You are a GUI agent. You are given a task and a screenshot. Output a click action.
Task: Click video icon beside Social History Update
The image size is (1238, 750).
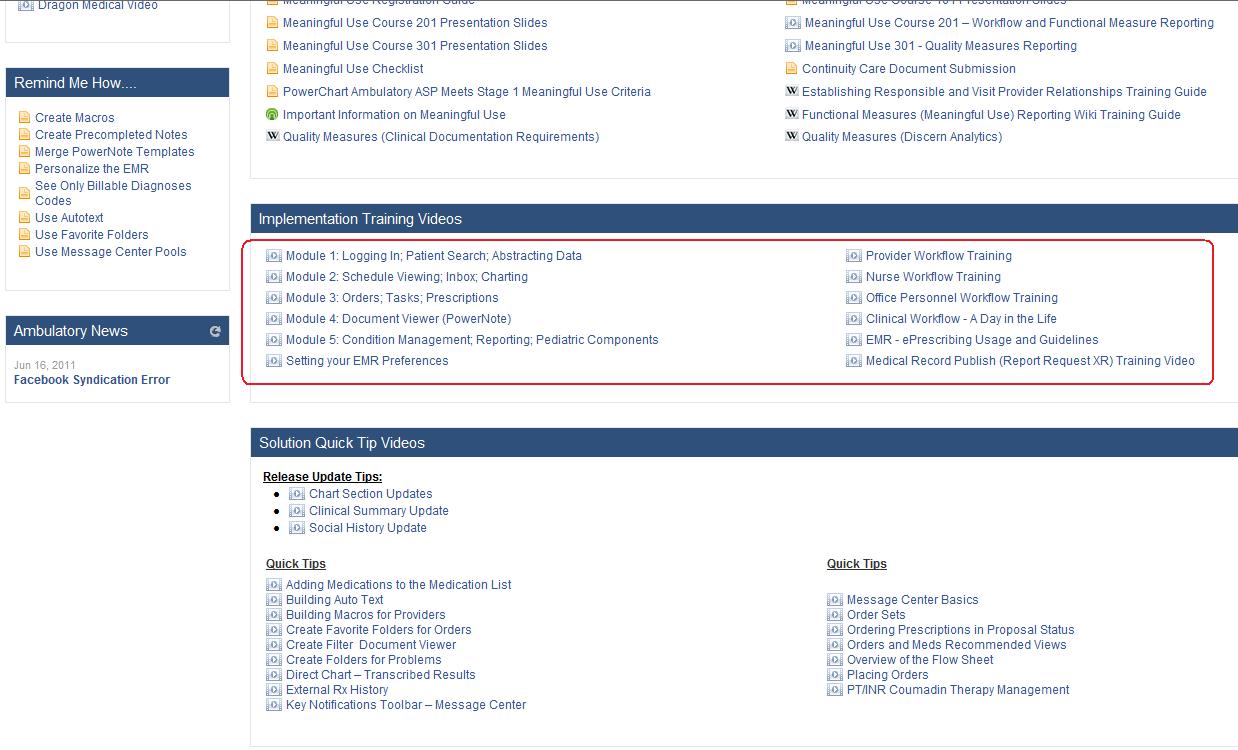pos(297,528)
